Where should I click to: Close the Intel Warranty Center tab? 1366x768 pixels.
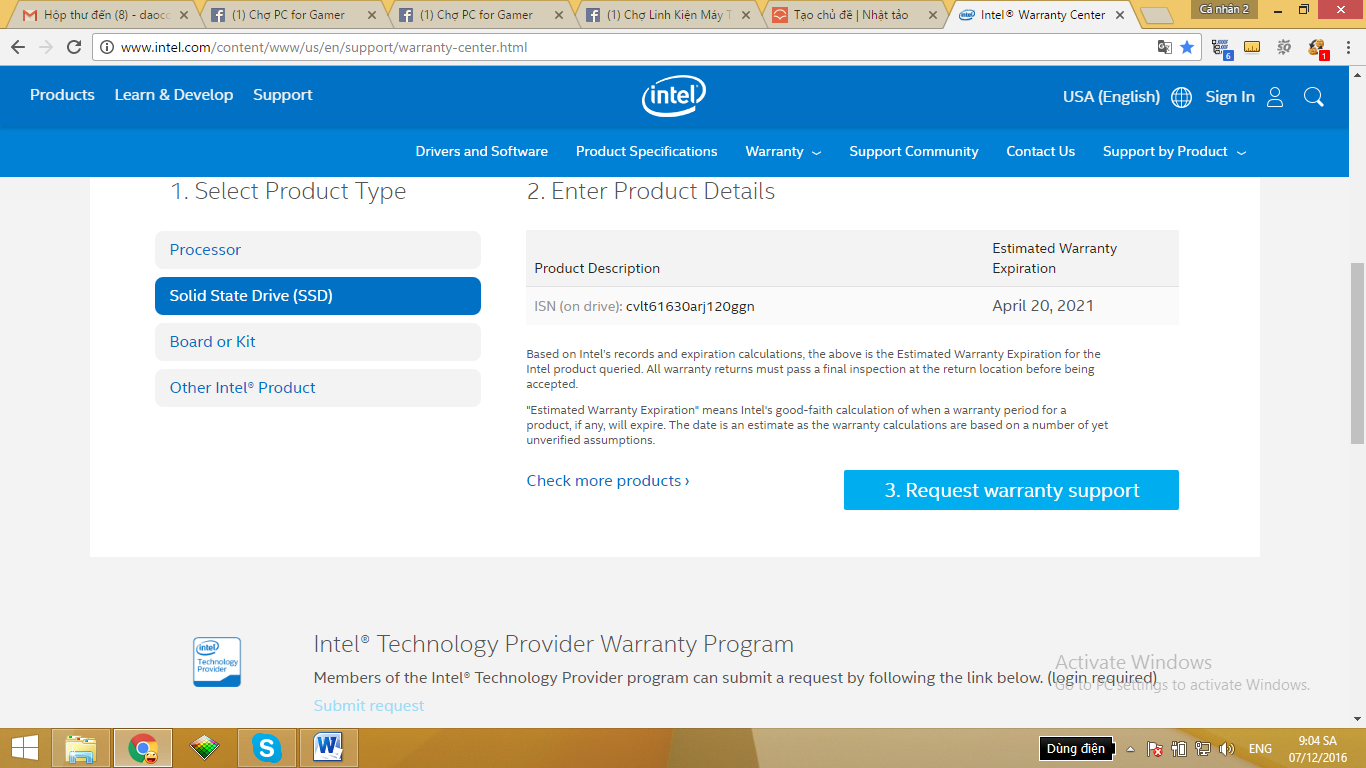click(x=1119, y=15)
